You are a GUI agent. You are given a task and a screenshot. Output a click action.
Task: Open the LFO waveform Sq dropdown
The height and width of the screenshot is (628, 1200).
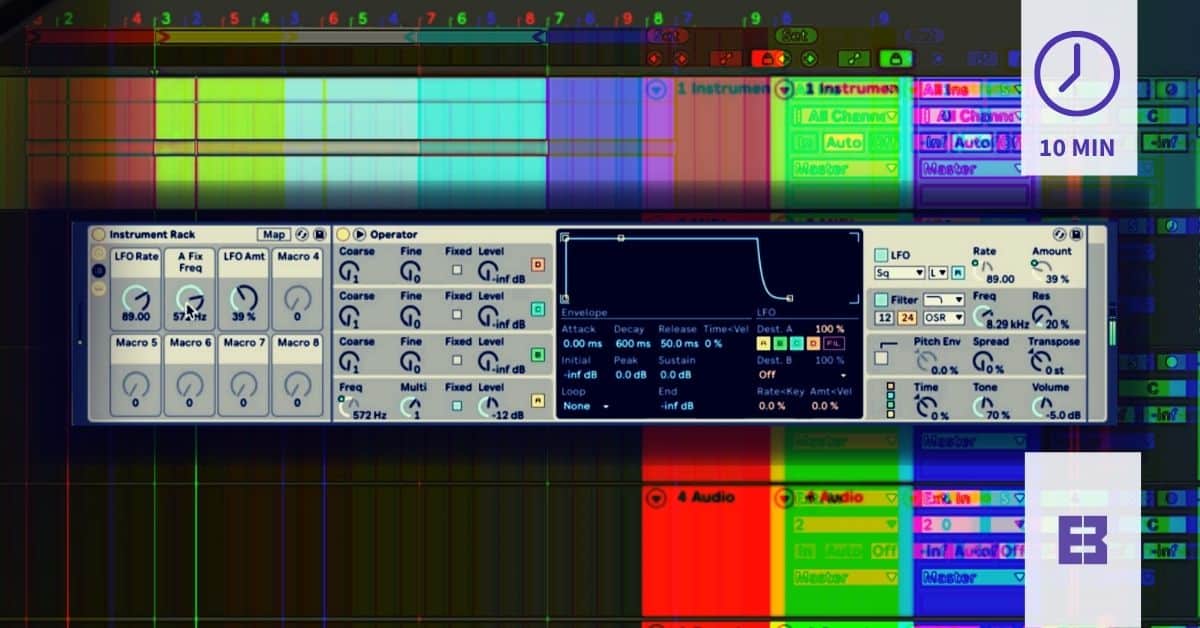point(900,272)
